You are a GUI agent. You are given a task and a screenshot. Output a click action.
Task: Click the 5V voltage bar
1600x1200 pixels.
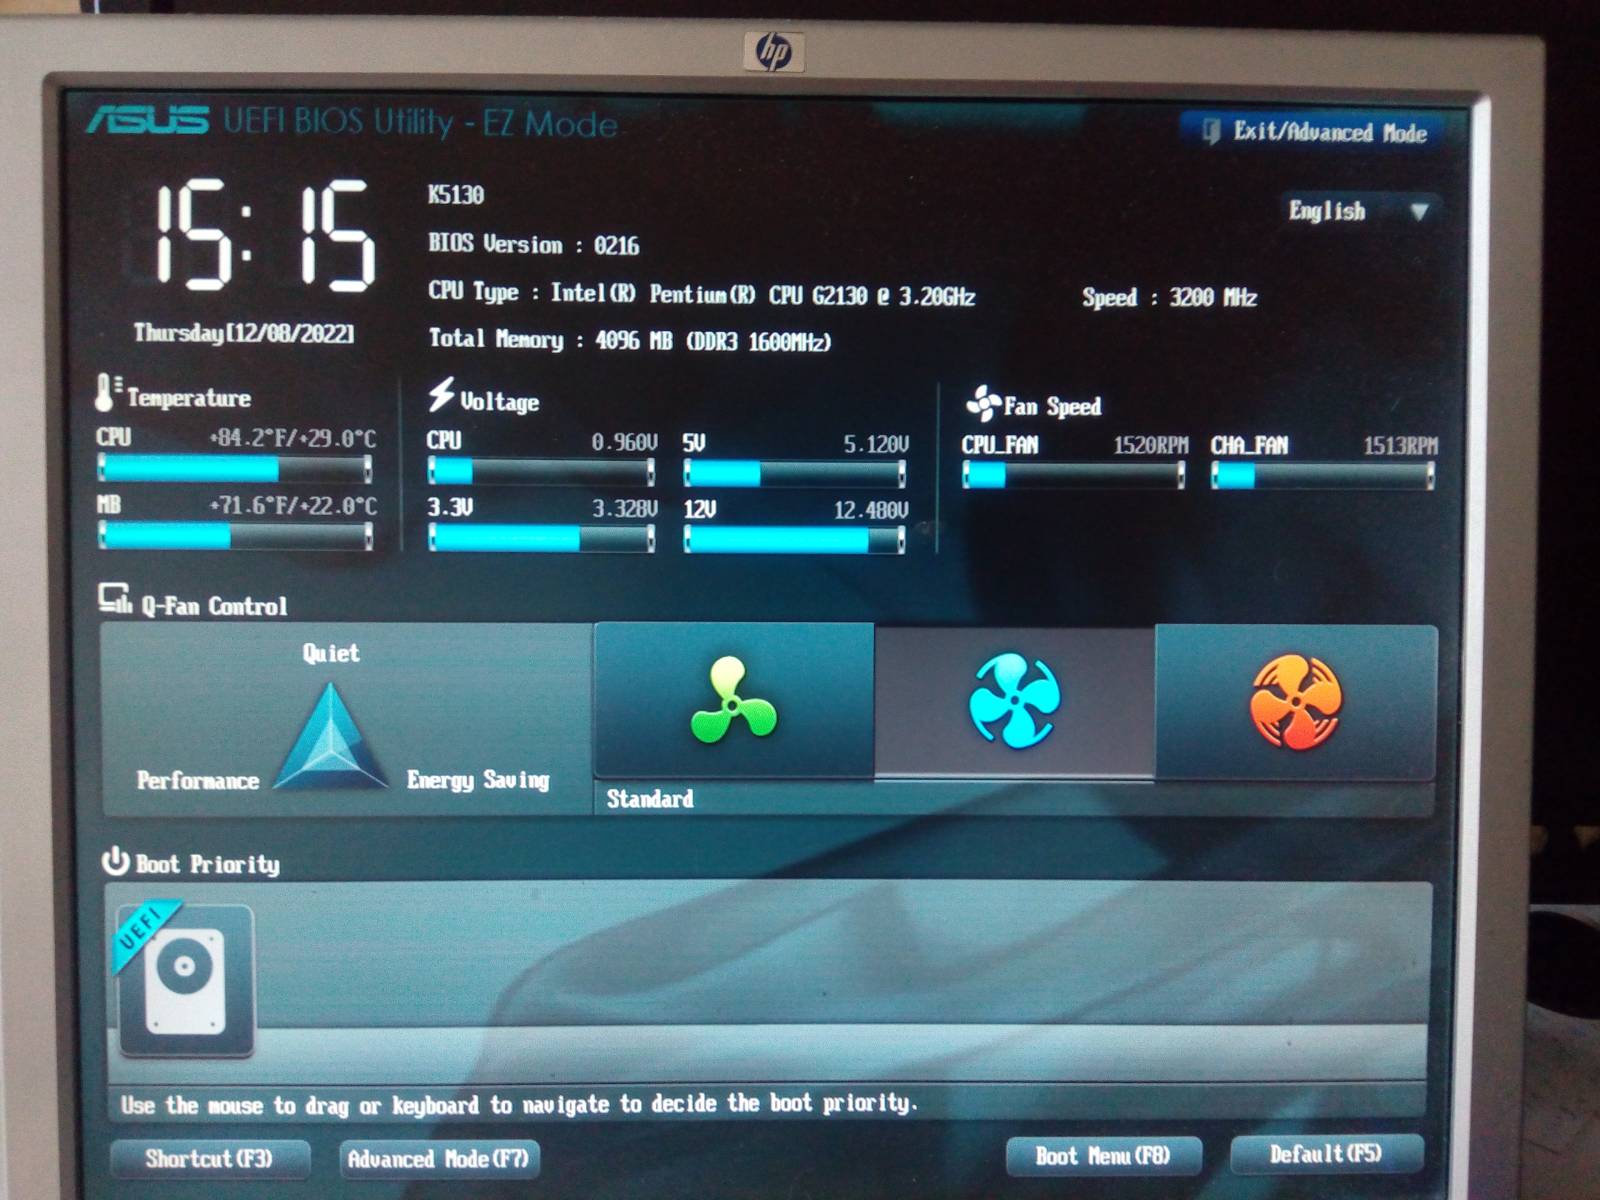coord(794,473)
